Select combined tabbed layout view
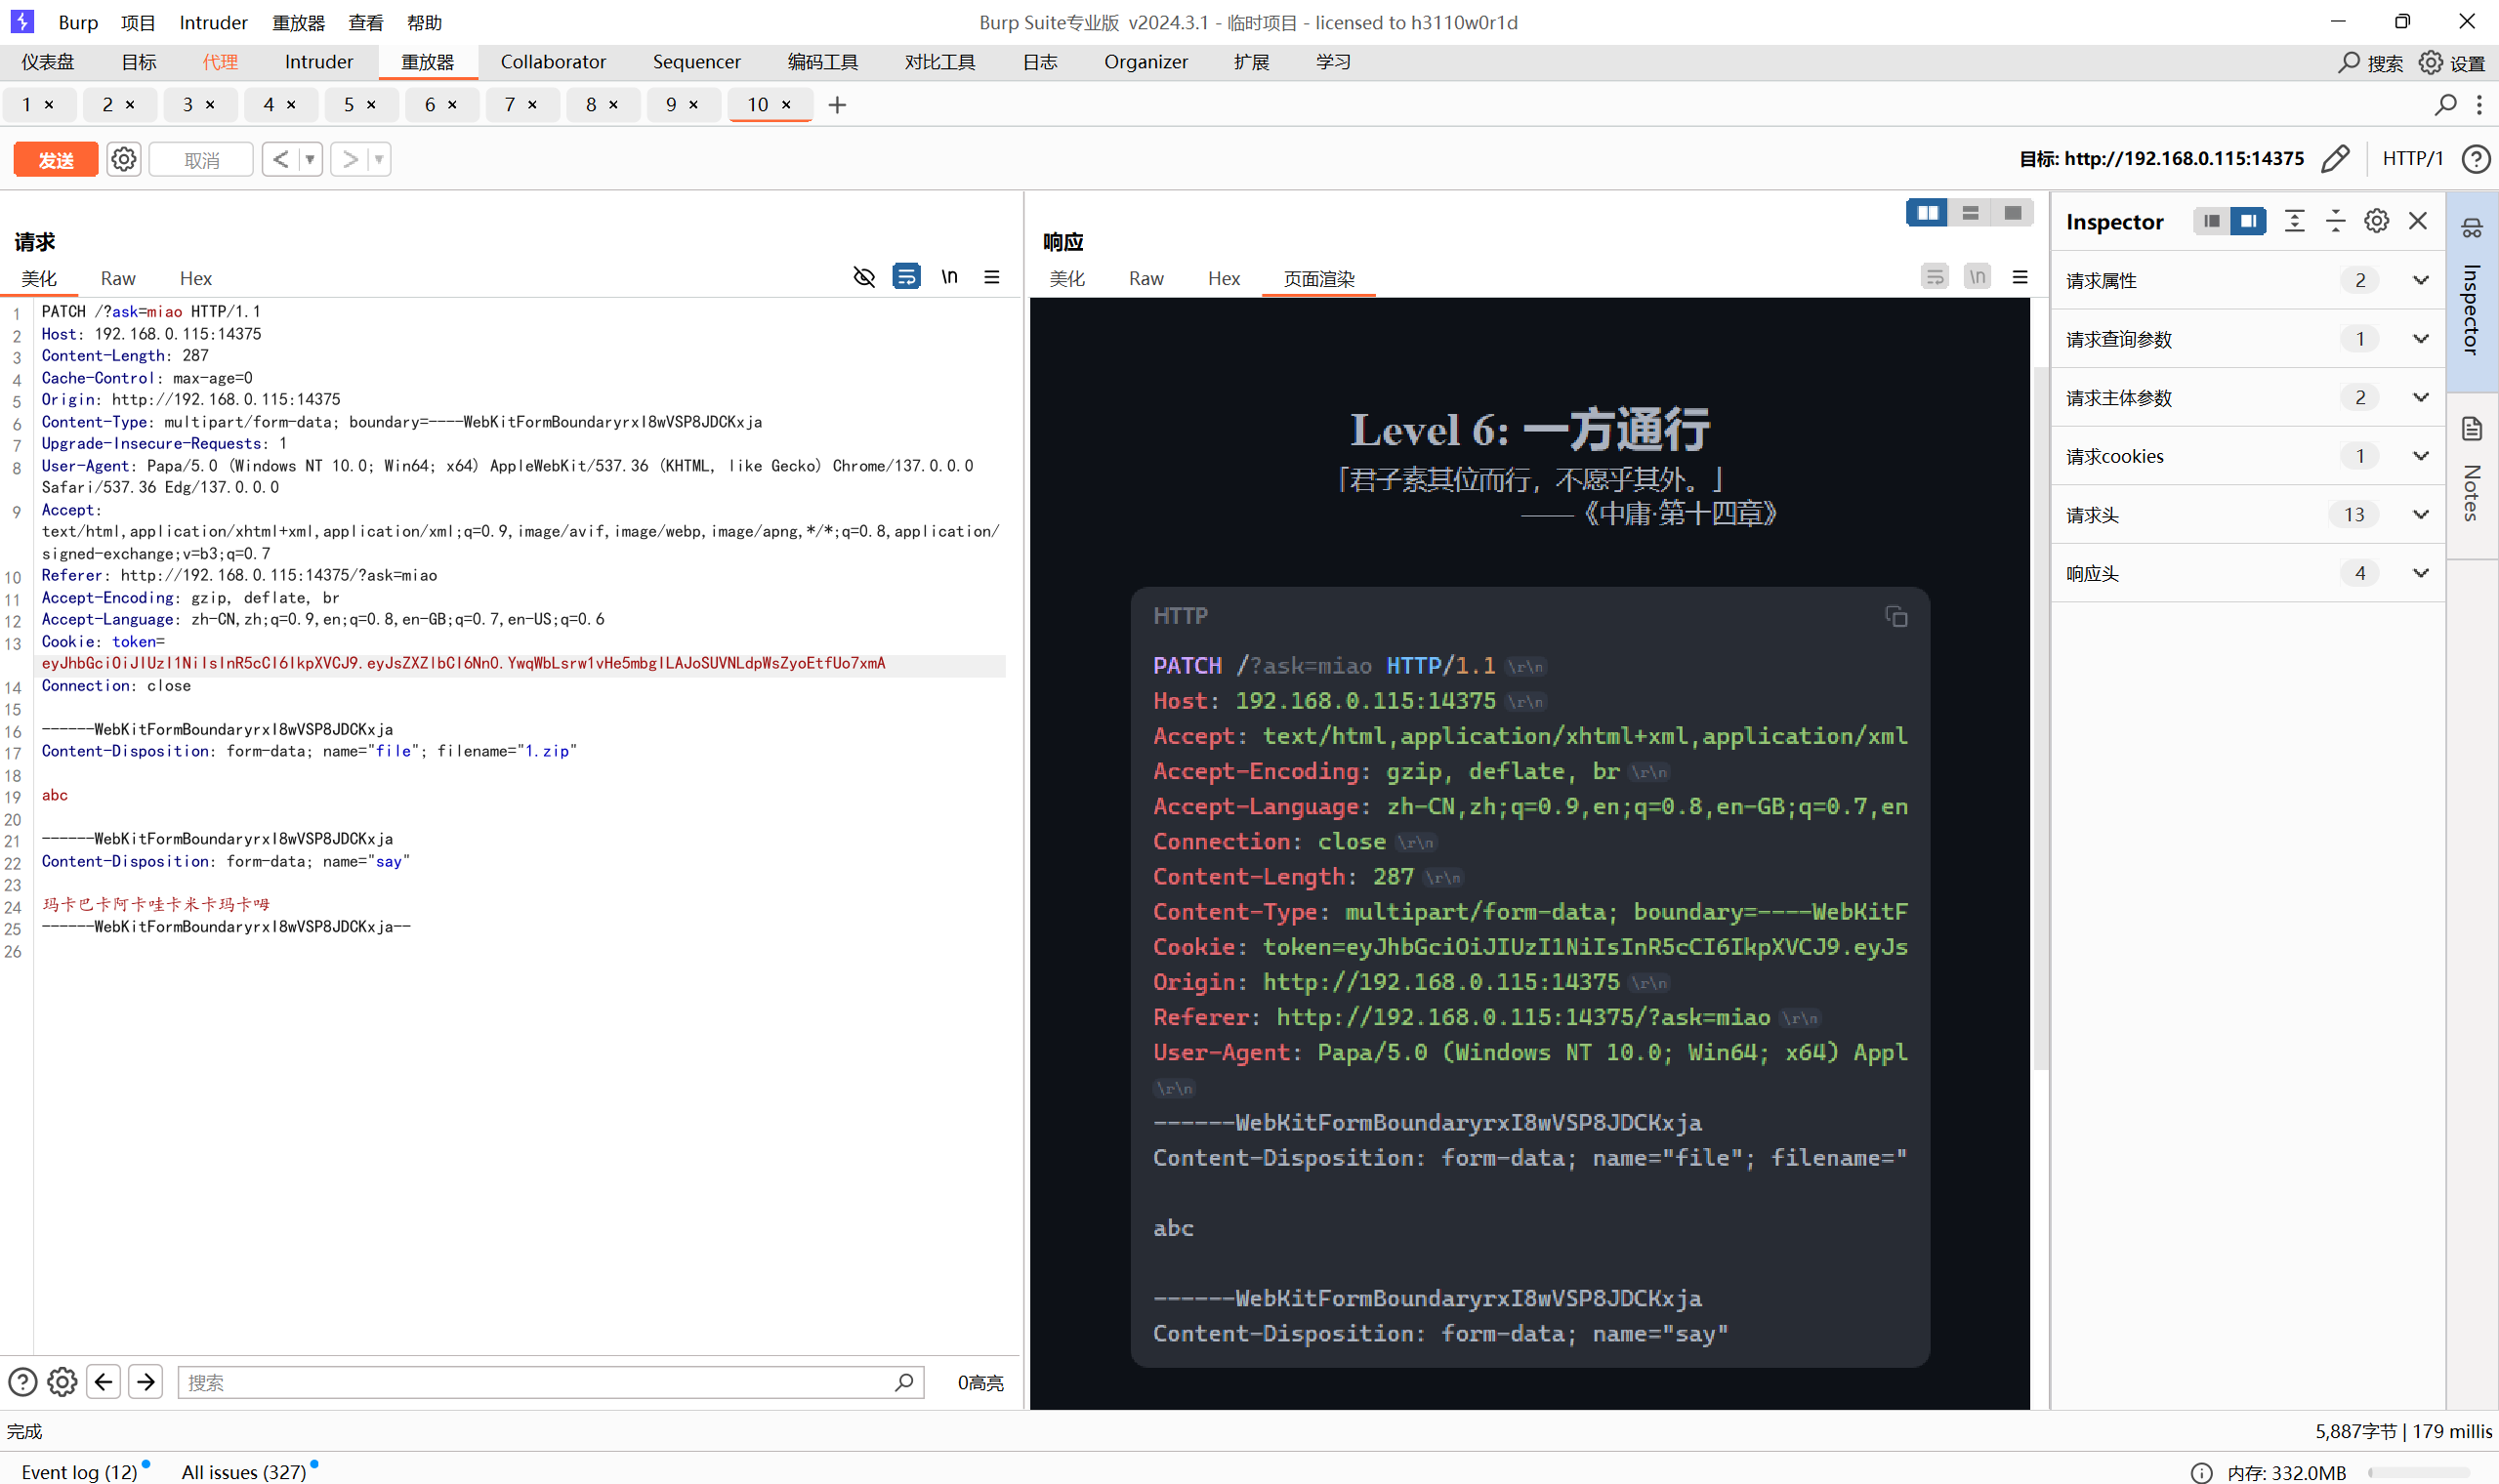This screenshot has height=1484, width=2499. 2012,213
